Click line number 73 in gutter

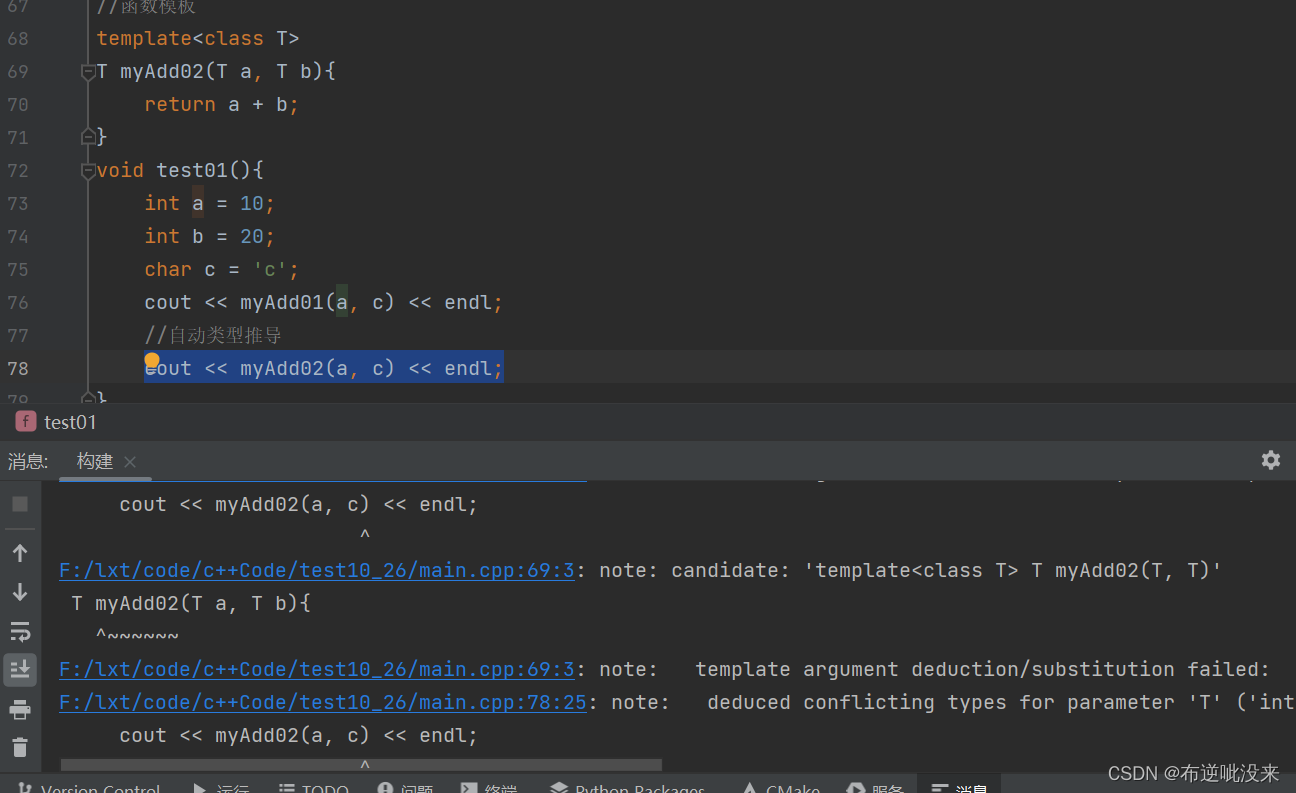point(18,204)
